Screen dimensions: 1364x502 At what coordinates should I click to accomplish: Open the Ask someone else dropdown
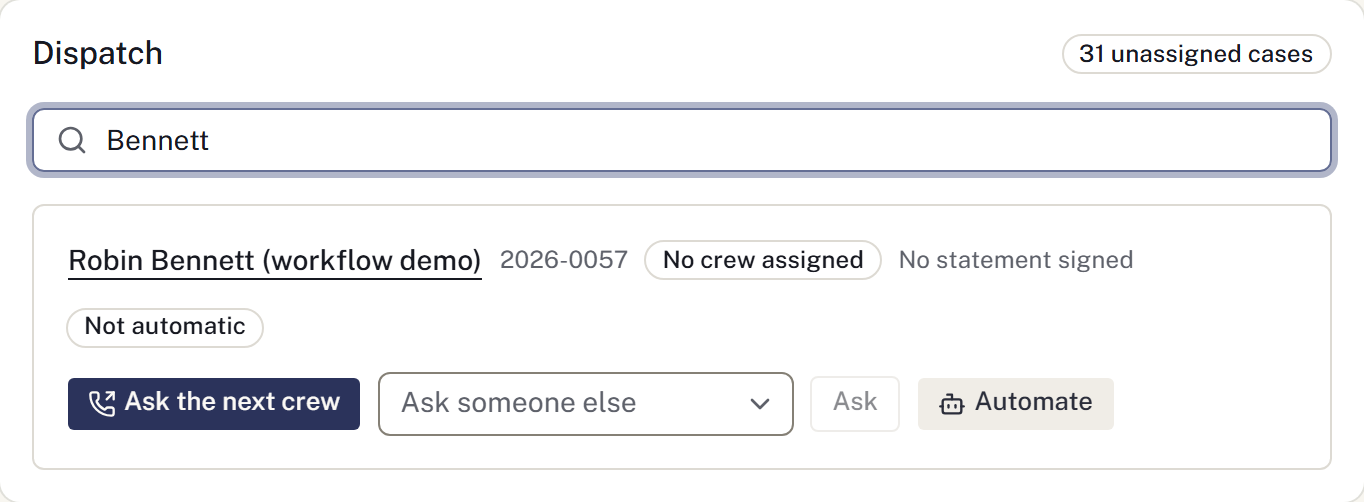point(586,404)
